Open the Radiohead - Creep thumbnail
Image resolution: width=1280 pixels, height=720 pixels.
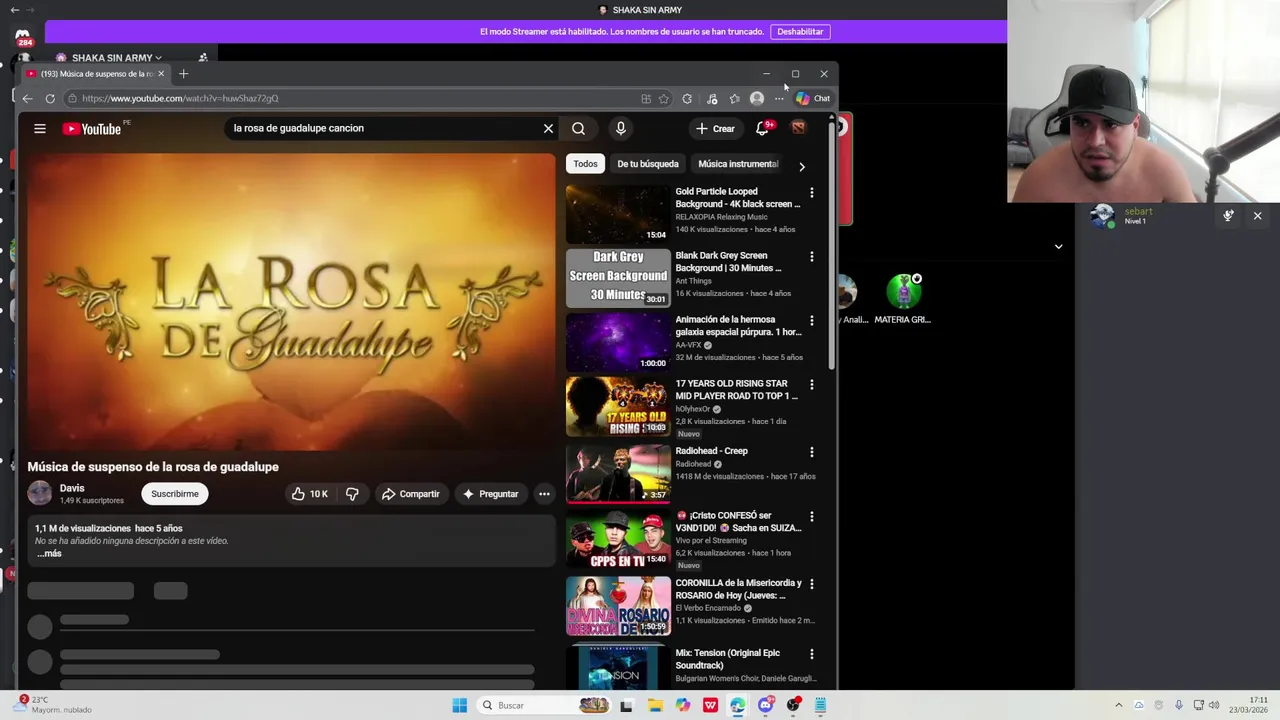(618, 473)
